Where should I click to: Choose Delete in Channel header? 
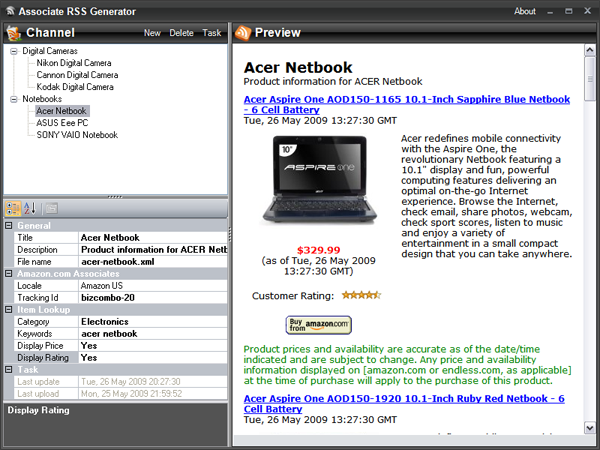point(181,33)
